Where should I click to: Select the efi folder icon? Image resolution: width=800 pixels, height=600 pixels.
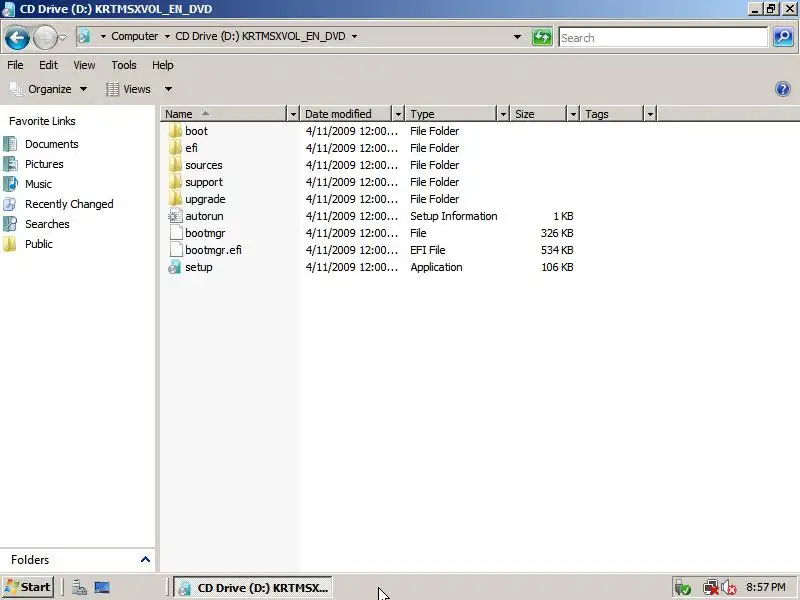click(175, 148)
